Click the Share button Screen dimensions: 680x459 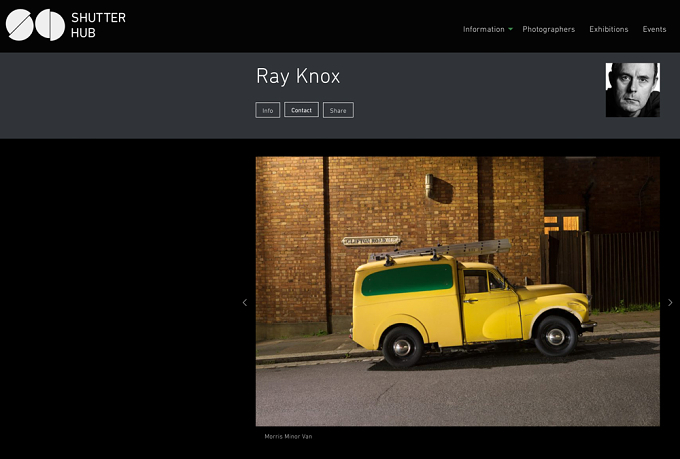[338, 110]
